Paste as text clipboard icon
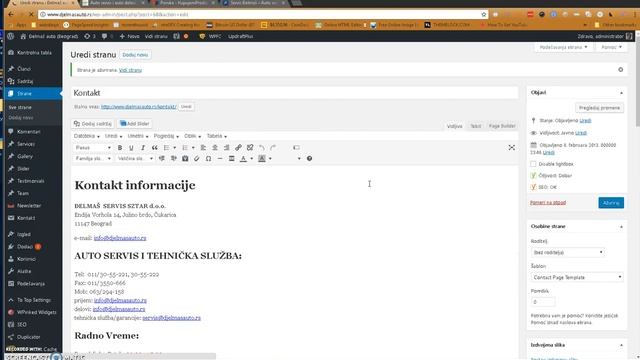This screenshot has height=360, width=640. tap(185, 158)
